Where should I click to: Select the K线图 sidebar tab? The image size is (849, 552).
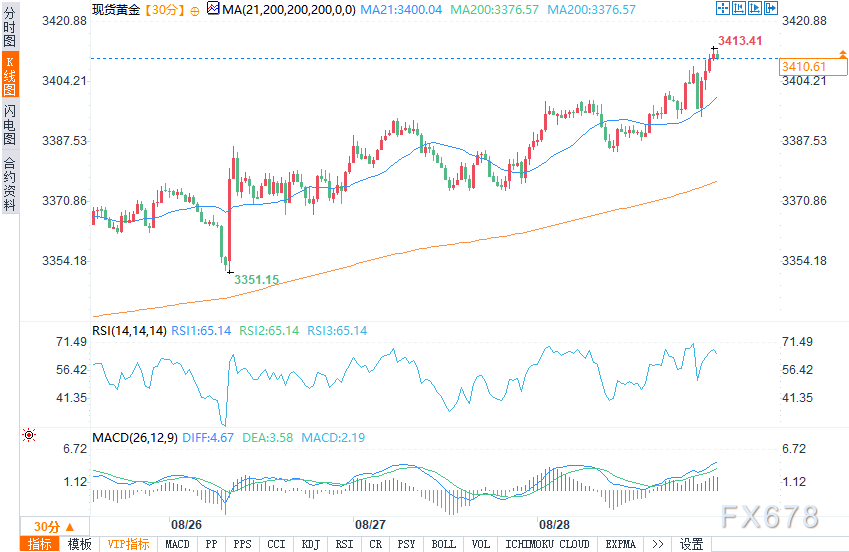[x=10, y=77]
